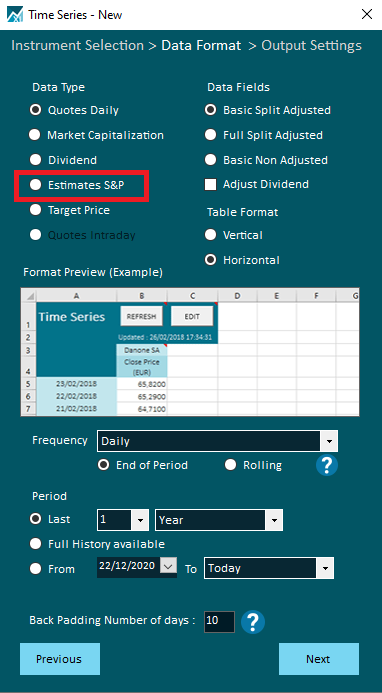Open help for Back Padding days

pyautogui.click(x=252, y=622)
